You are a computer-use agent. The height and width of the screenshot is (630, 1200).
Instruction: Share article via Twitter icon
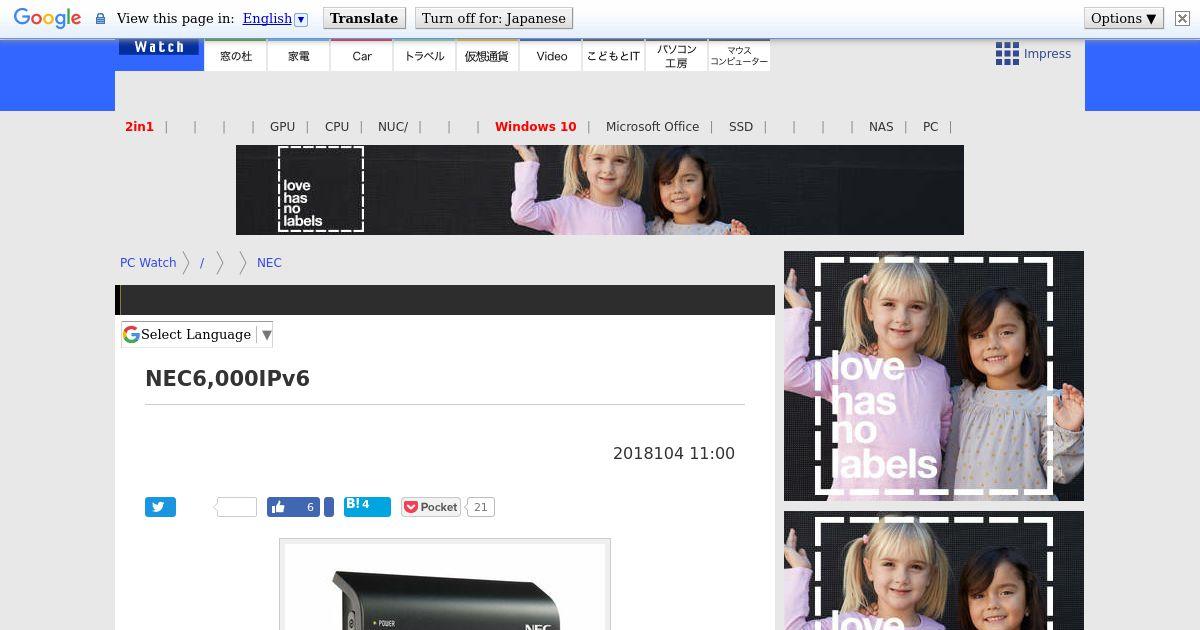(160, 507)
